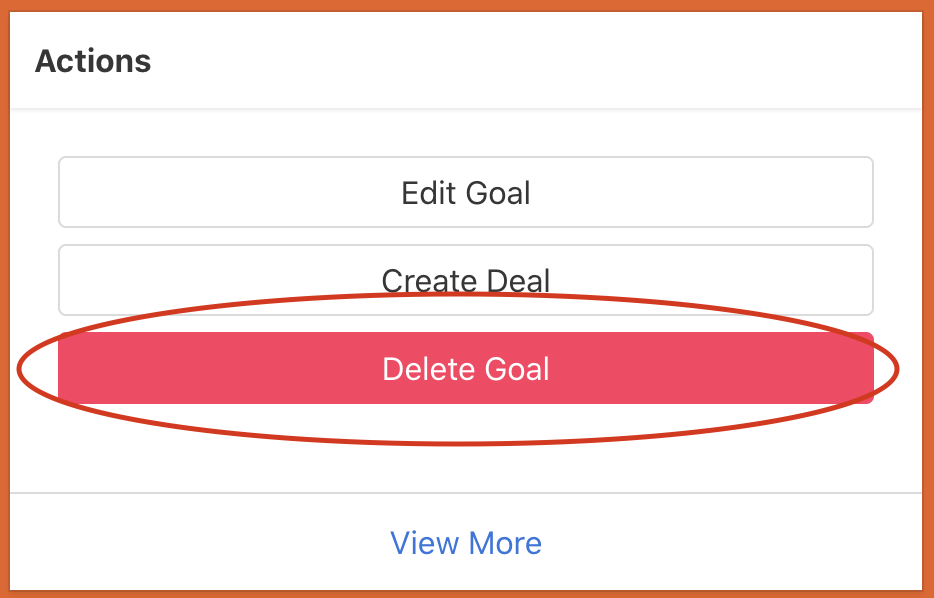934x598 pixels.
Task: Show more actions via View More
Action: point(466,543)
